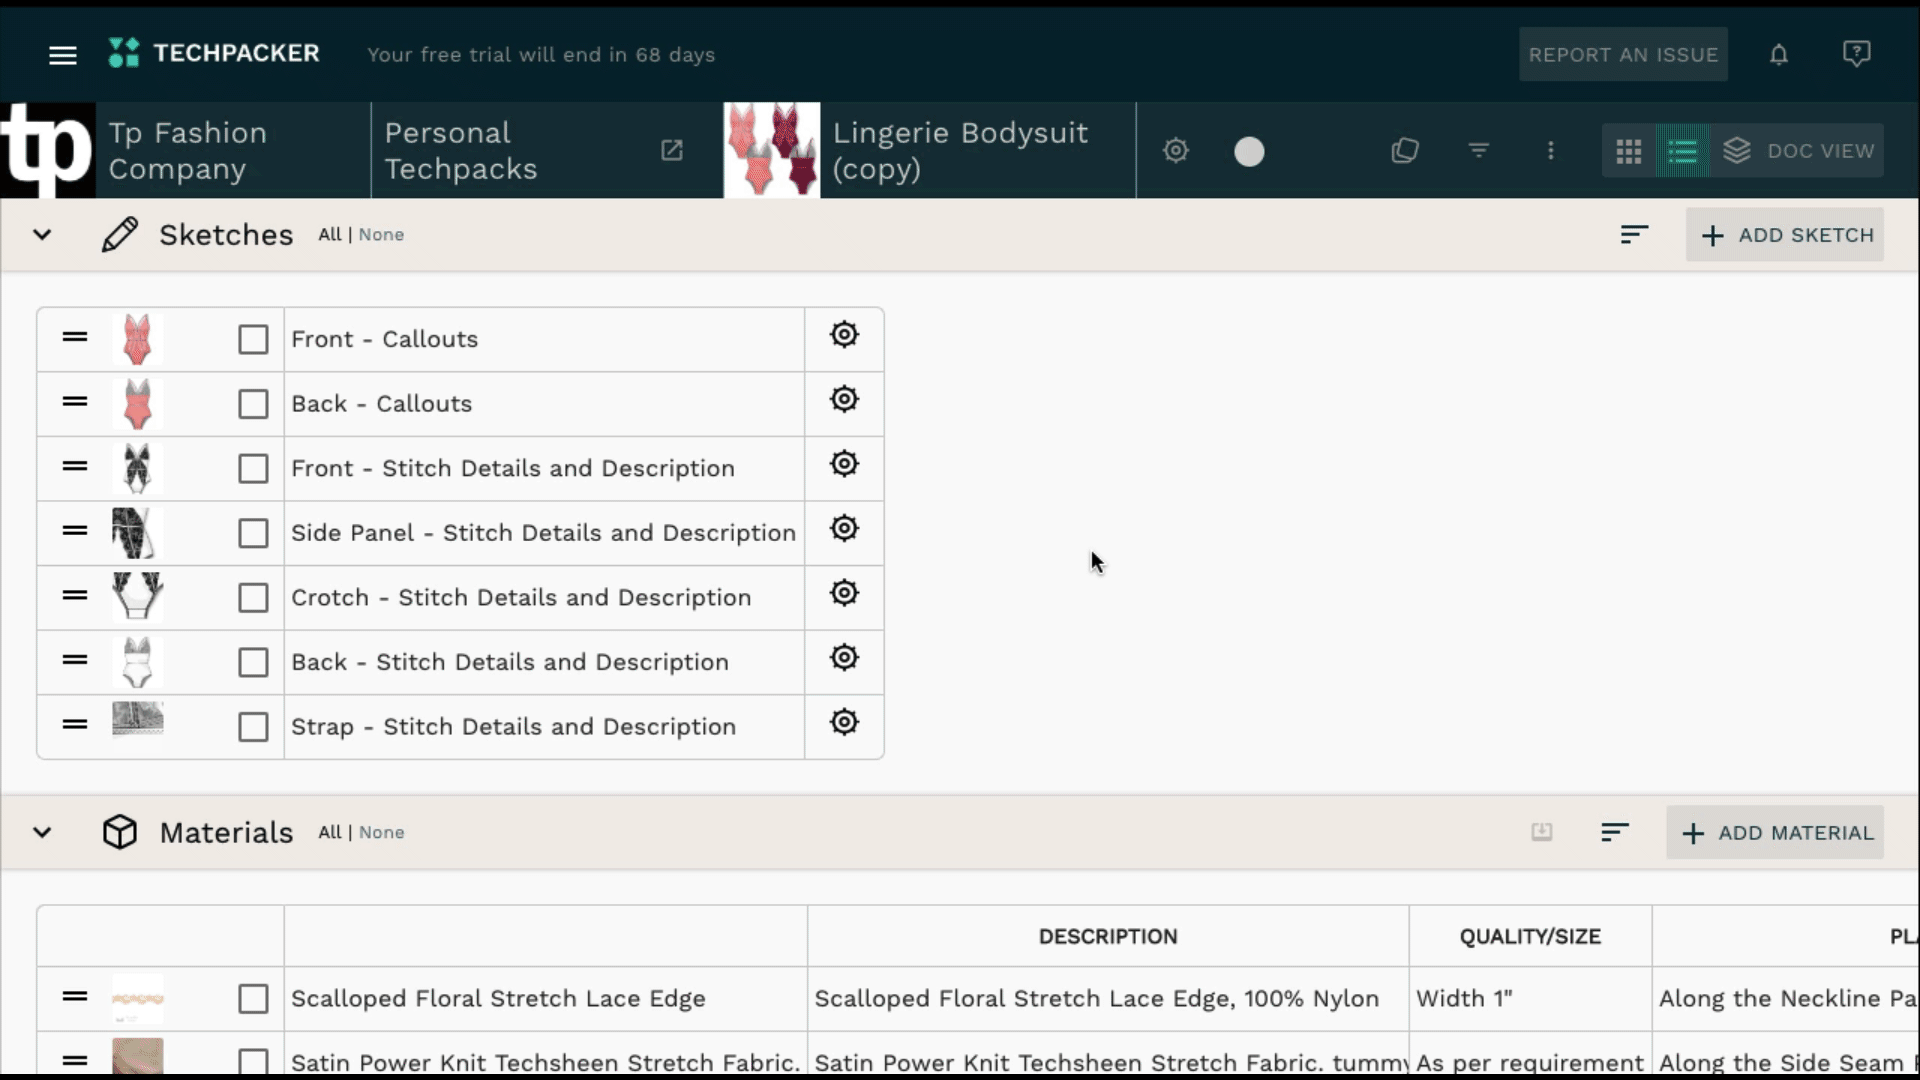Select Lingerie Bodysuit (copy) techpack title
1920x1080 pixels.
tap(960, 150)
